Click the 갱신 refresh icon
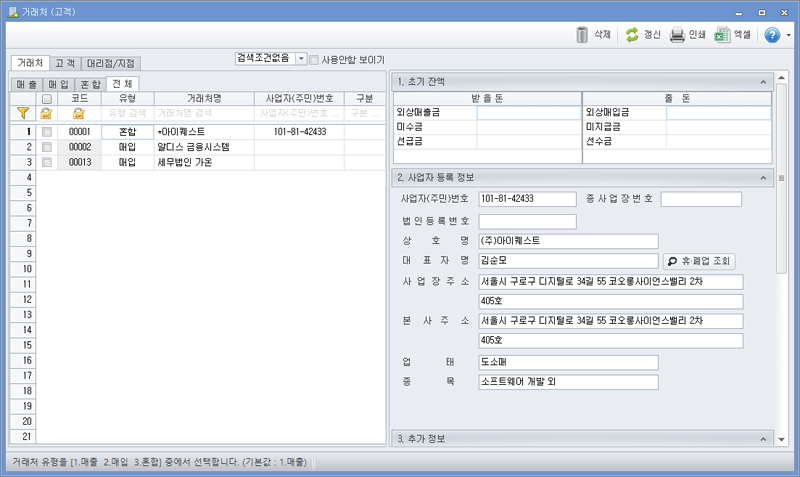This screenshot has height=477, width=800. [x=632, y=35]
